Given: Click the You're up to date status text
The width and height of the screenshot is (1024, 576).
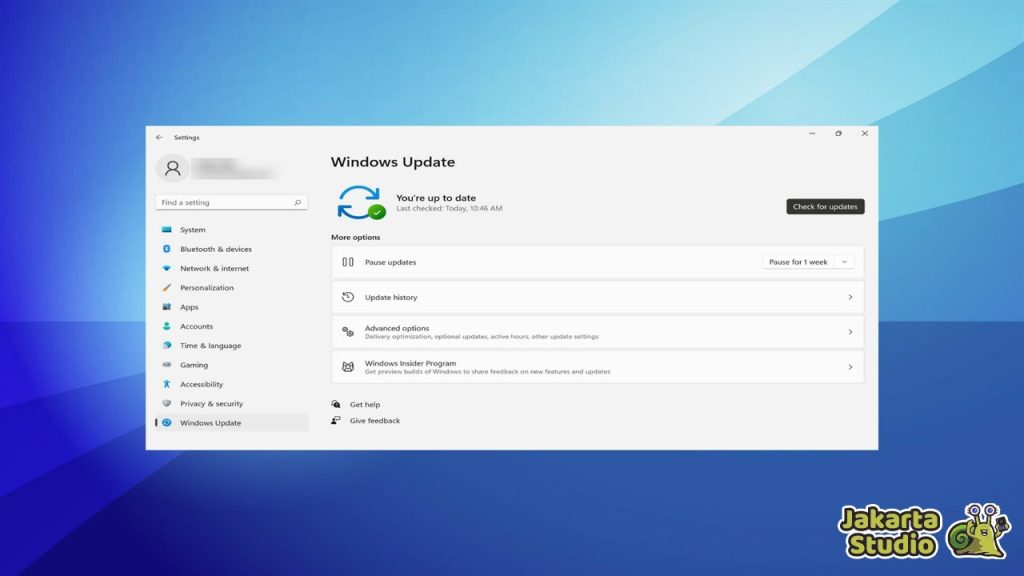Looking at the screenshot, I should [436, 198].
